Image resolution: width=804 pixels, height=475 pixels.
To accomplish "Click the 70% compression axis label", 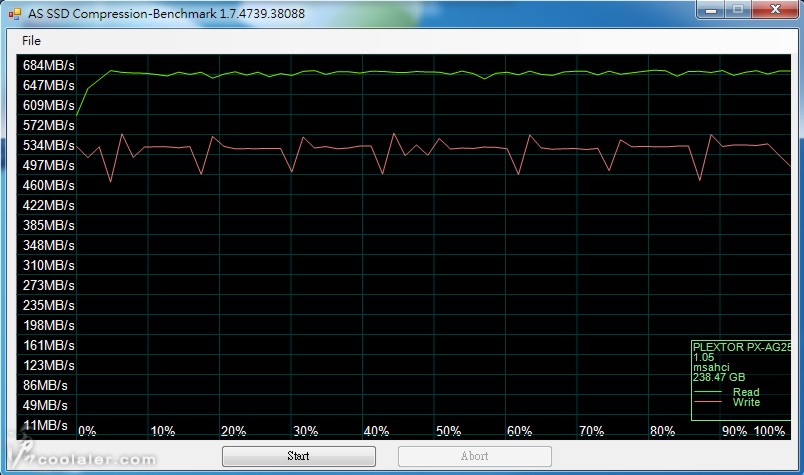I will tap(591, 431).
